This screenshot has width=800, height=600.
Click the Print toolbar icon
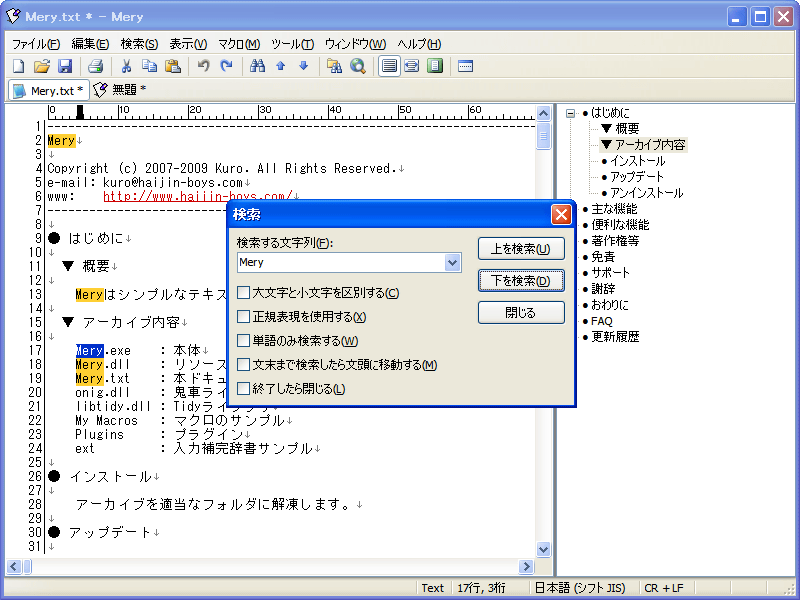tap(95, 66)
